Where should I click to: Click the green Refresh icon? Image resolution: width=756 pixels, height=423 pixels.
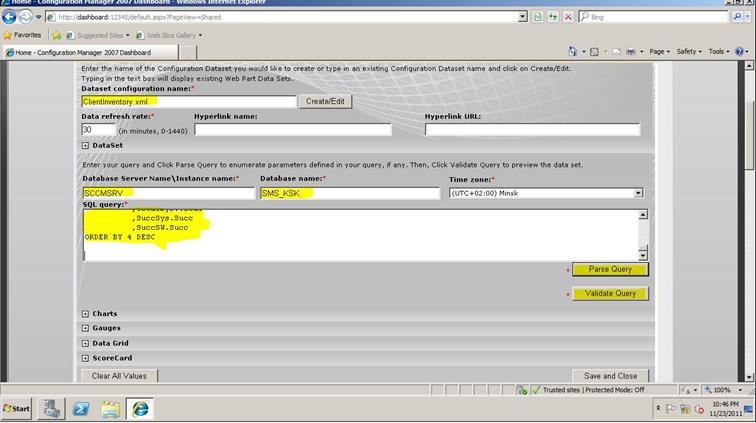[x=553, y=17]
